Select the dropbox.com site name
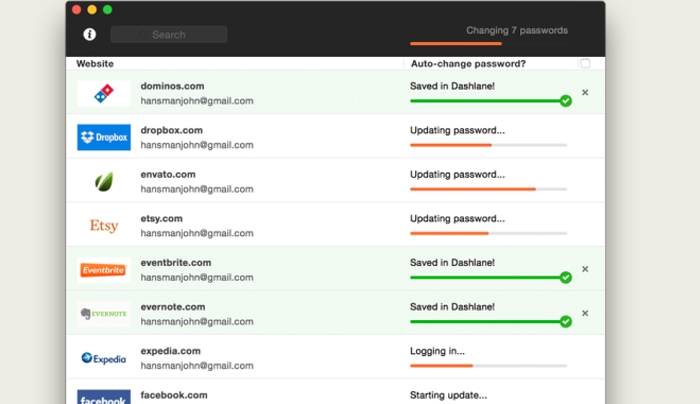This screenshot has width=700, height=404. point(171,130)
